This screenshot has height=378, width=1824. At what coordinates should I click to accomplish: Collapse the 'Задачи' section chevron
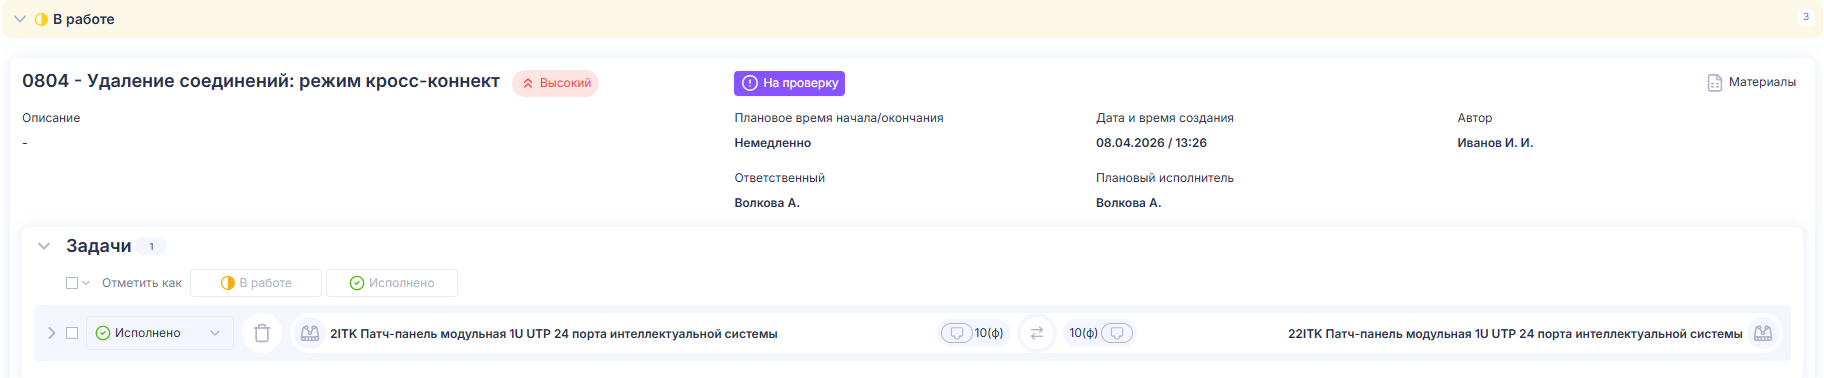coord(44,246)
